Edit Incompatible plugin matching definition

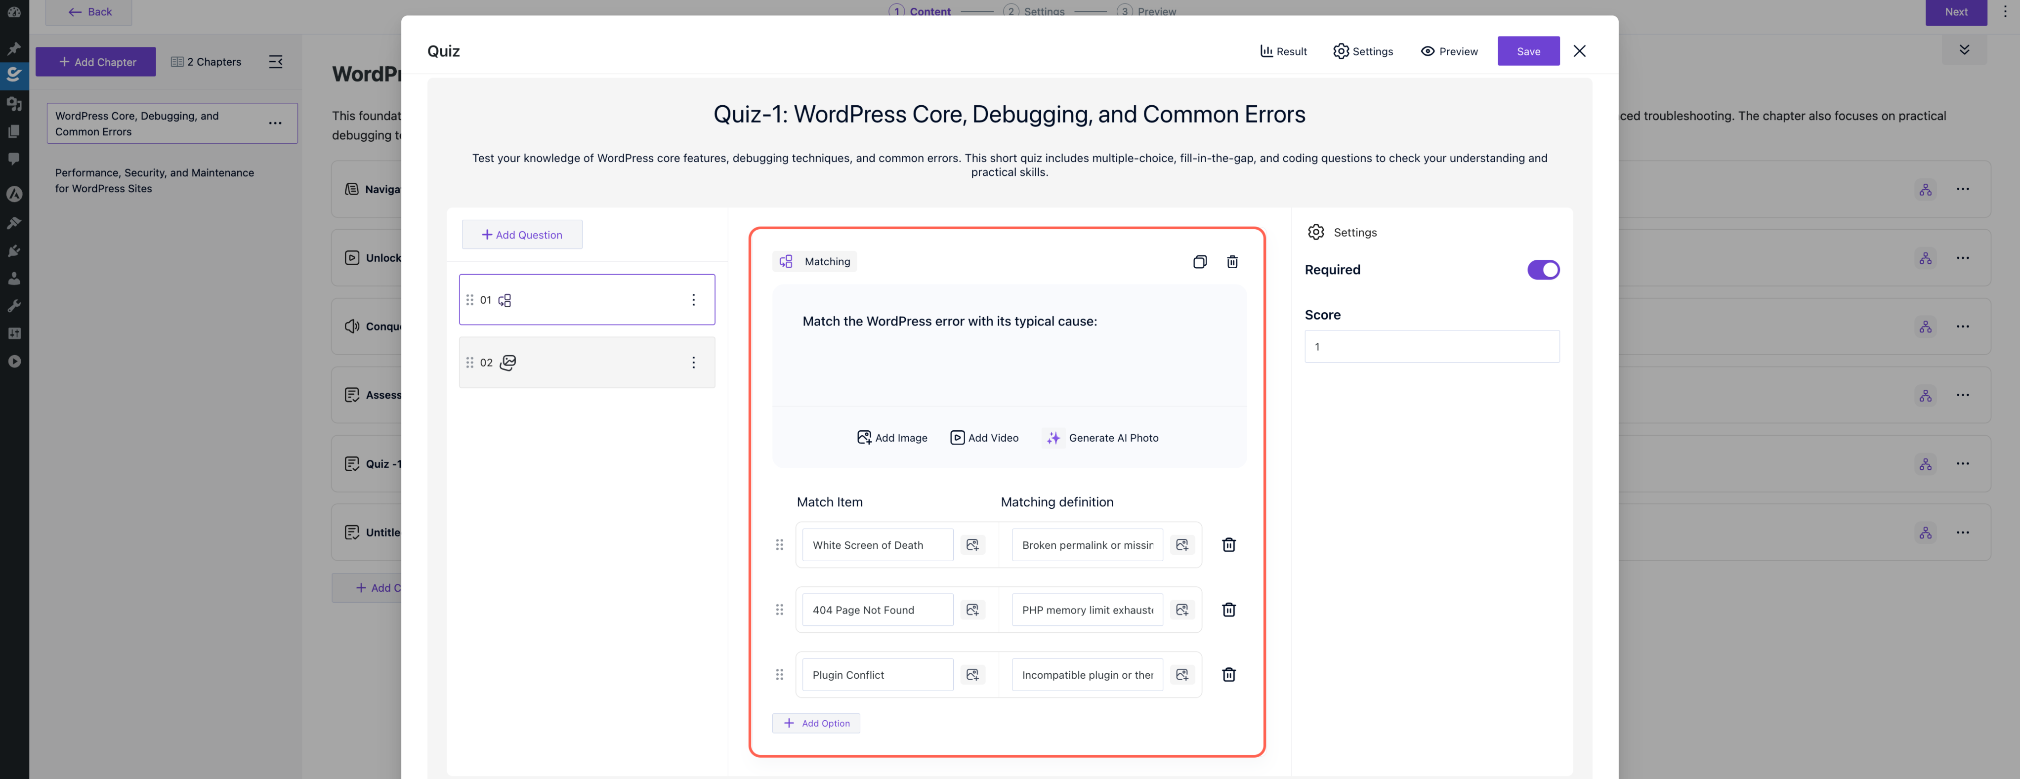(x=1087, y=675)
